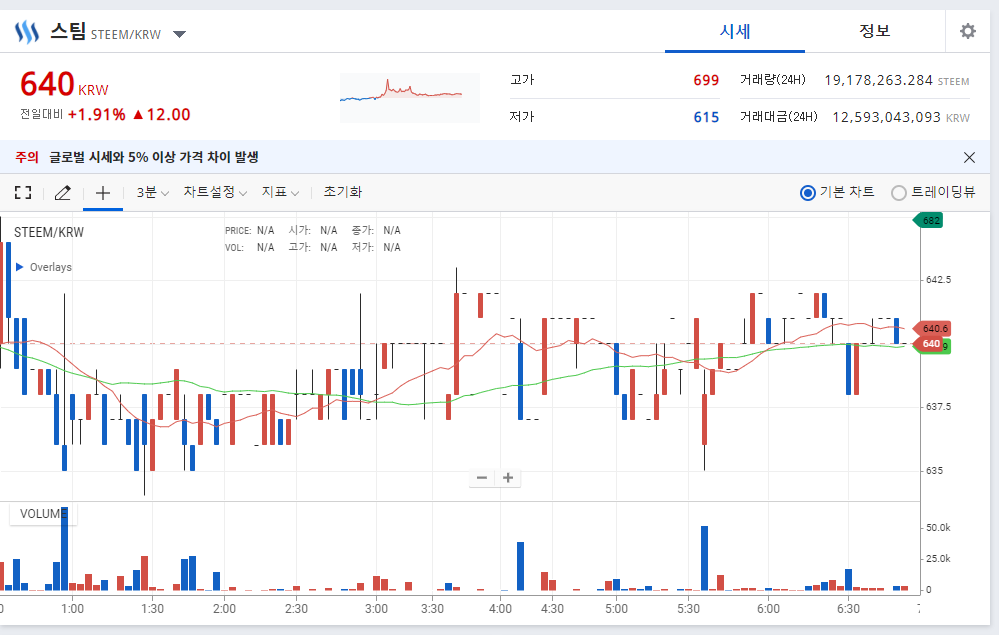Click the mini price sparkline thumbnail
999x635 pixels.
(x=410, y=97)
